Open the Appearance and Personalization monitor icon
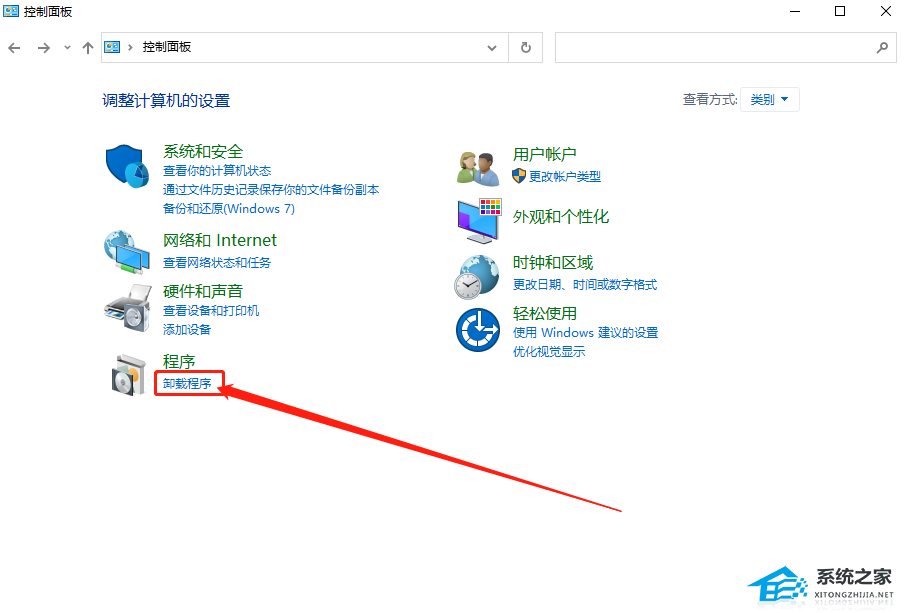The width and height of the screenshot is (909, 613). (x=479, y=220)
